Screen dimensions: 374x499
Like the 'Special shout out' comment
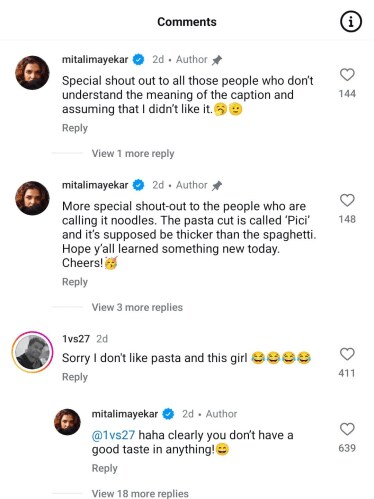pos(347,75)
